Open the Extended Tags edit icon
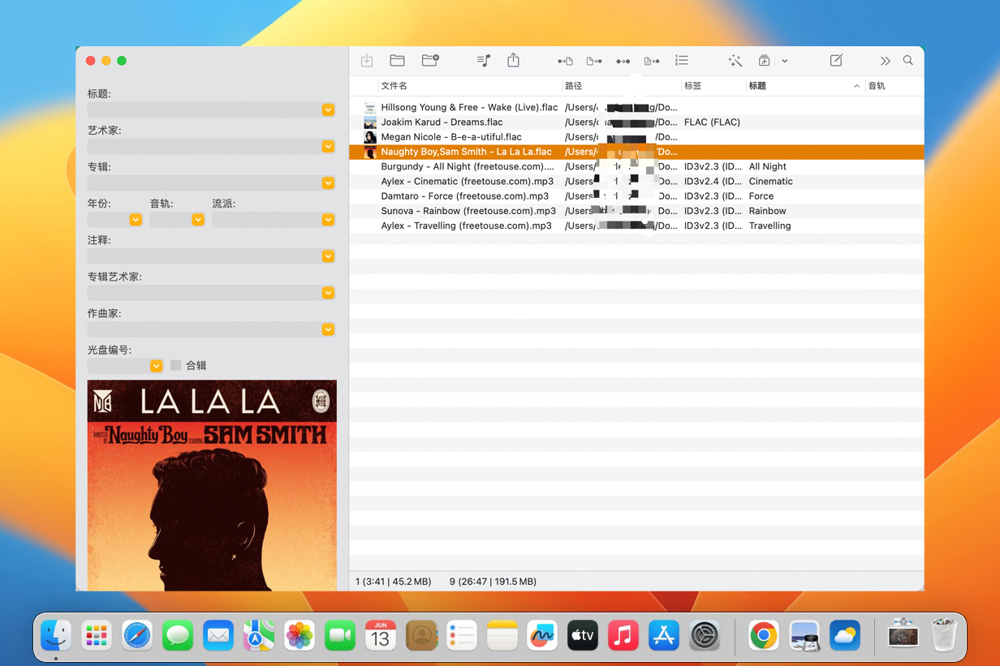This screenshot has width=1000, height=666. click(836, 61)
